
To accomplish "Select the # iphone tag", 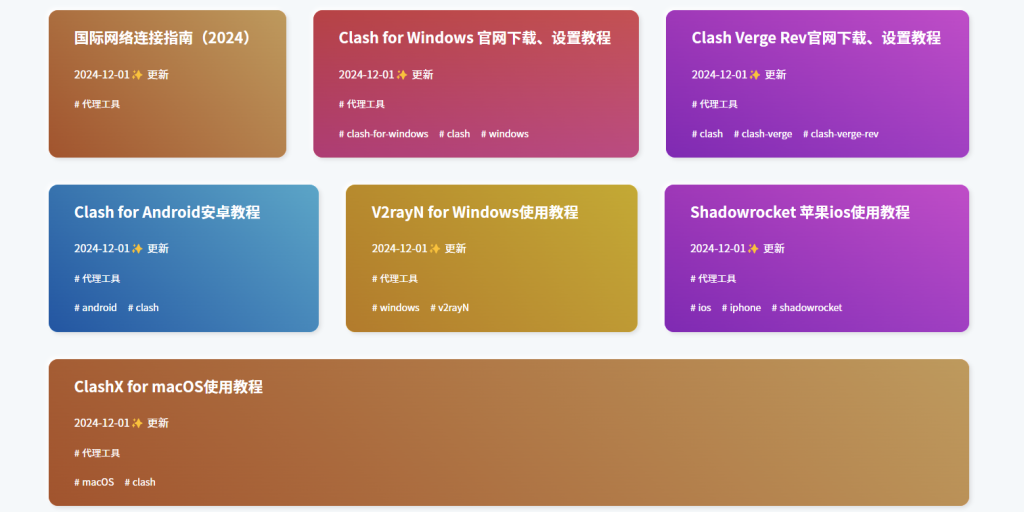I will 741,308.
